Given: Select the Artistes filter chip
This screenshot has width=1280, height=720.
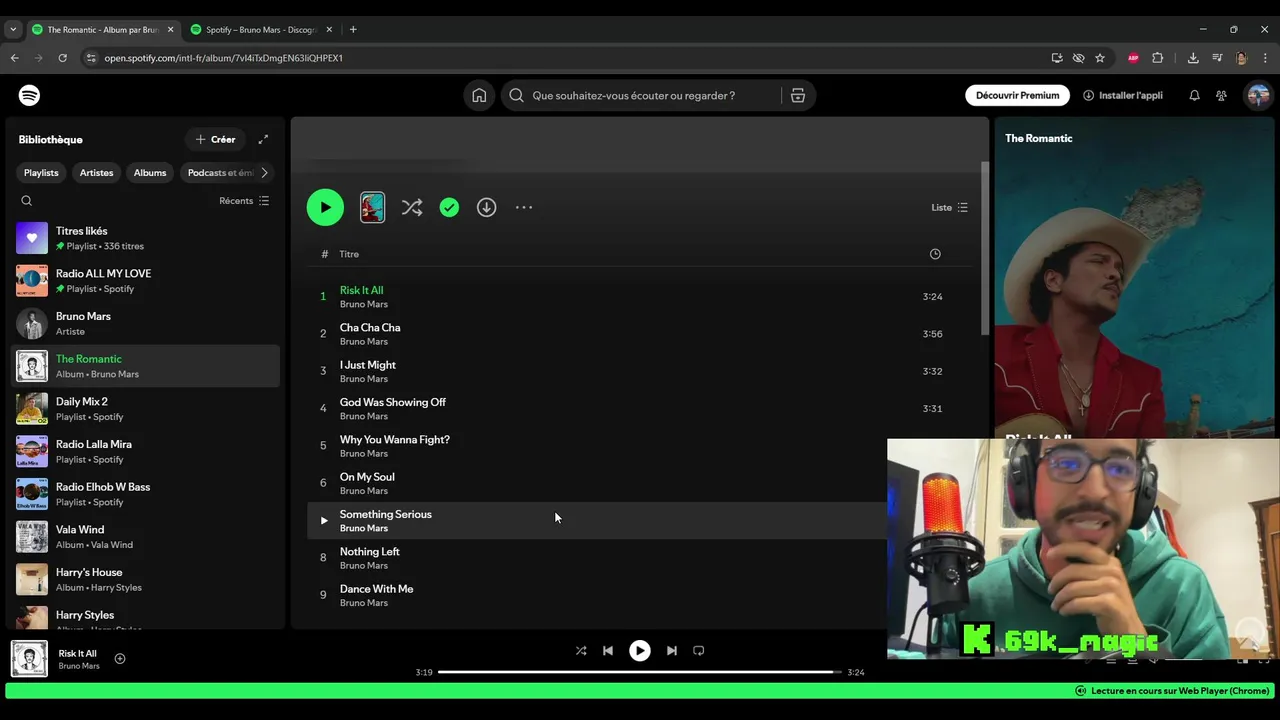Looking at the screenshot, I should pyautogui.click(x=96, y=173).
